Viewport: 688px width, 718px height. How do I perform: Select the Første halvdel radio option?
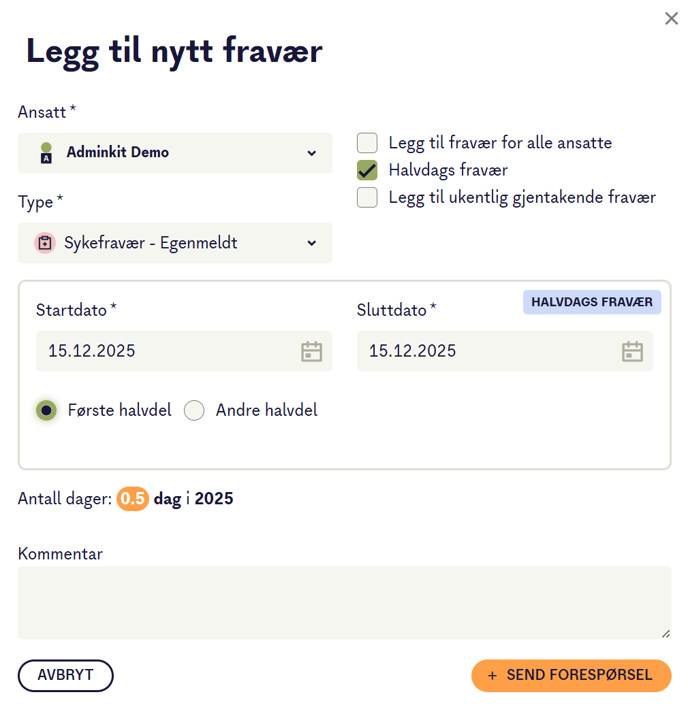(x=46, y=410)
